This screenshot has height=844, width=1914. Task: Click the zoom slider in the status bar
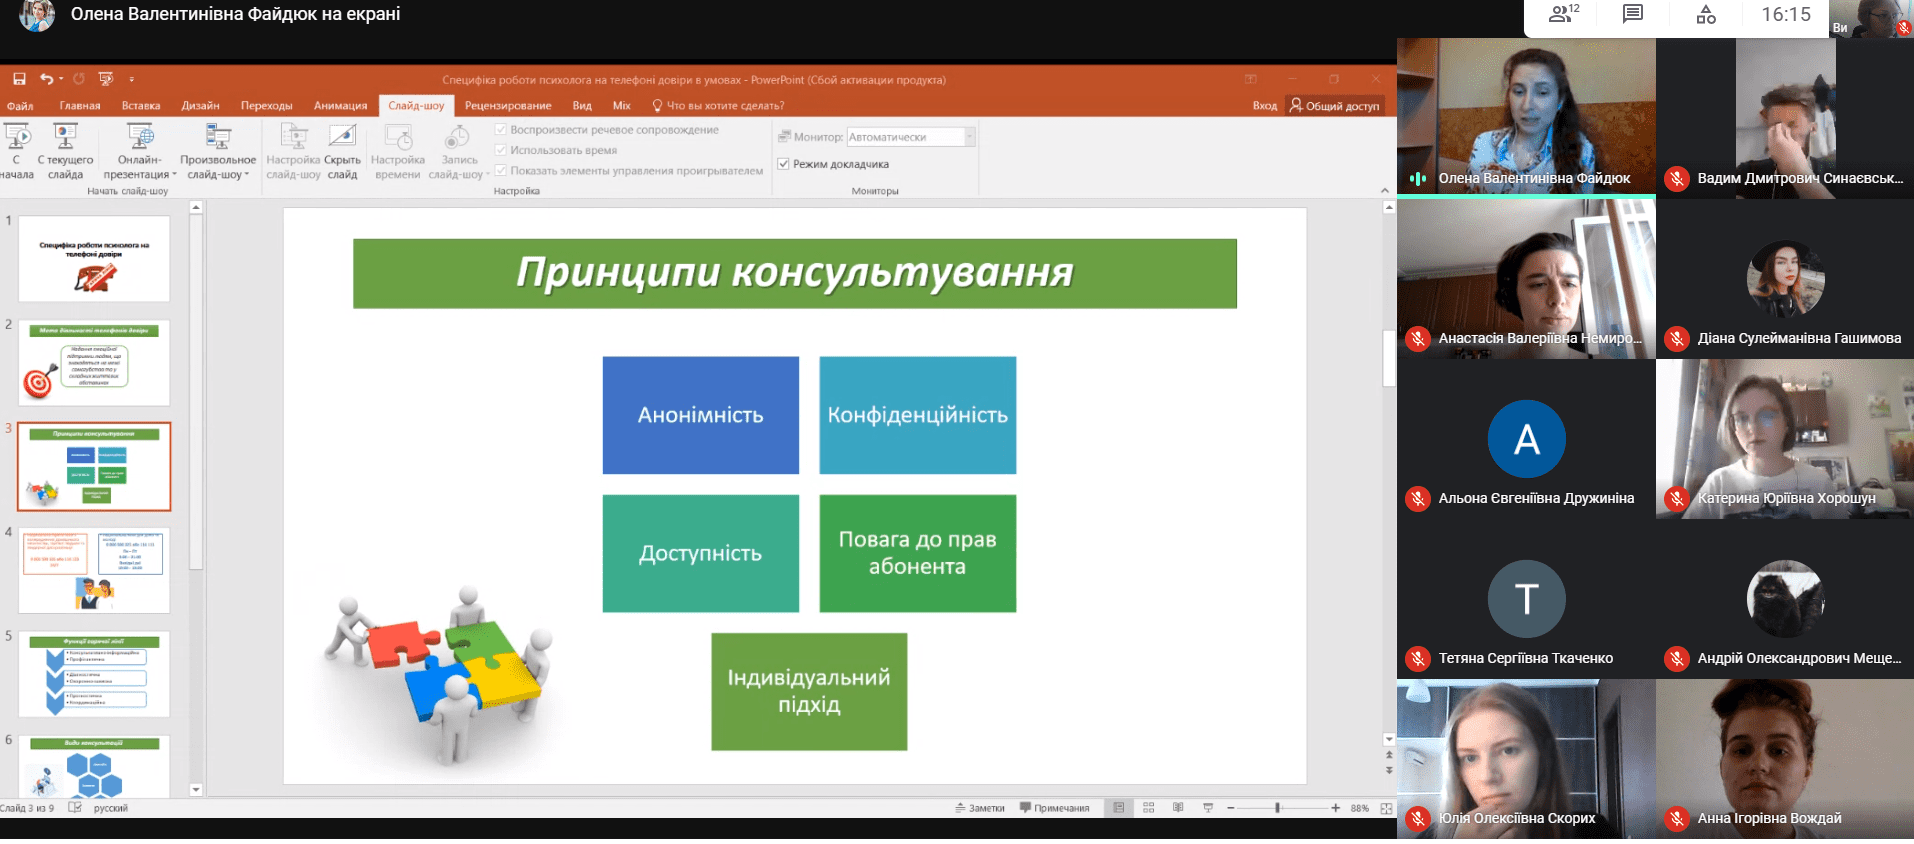click(x=1278, y=808)
